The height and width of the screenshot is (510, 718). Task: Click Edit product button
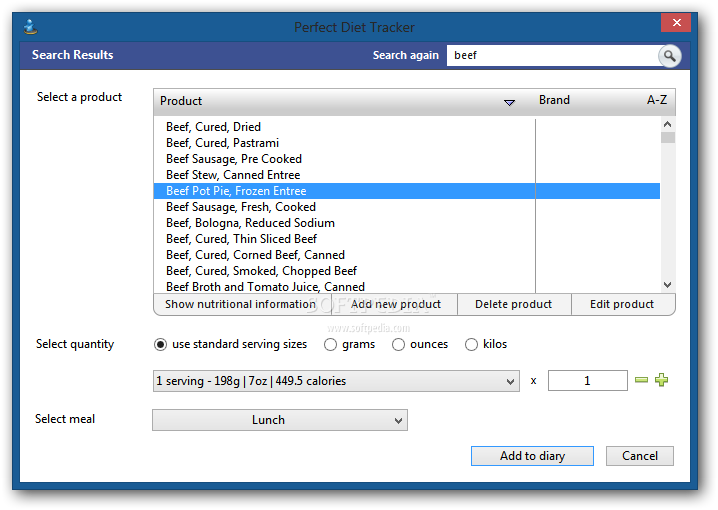(x=623, y=304)
